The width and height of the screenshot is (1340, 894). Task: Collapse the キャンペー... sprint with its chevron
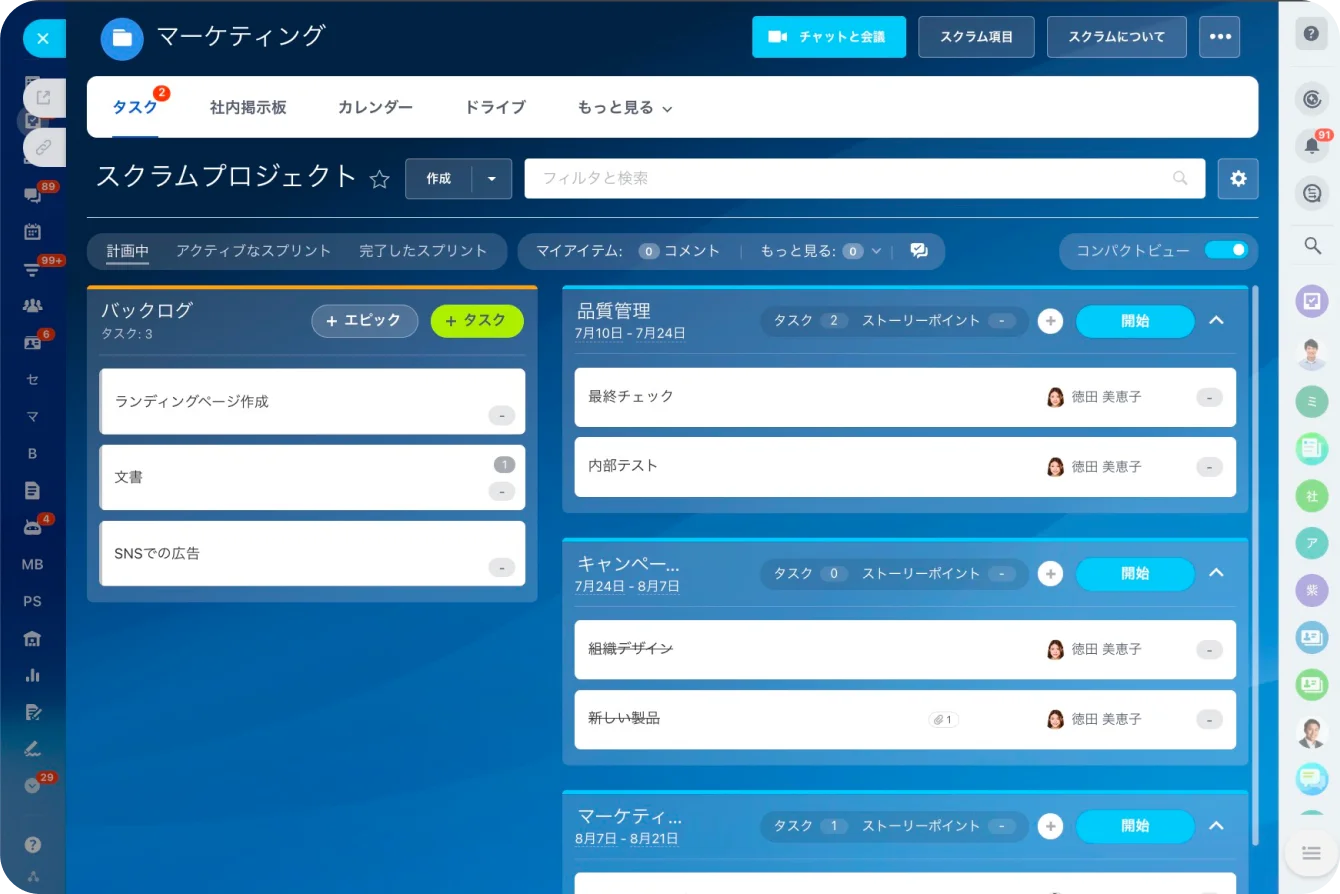[1216, 573]
